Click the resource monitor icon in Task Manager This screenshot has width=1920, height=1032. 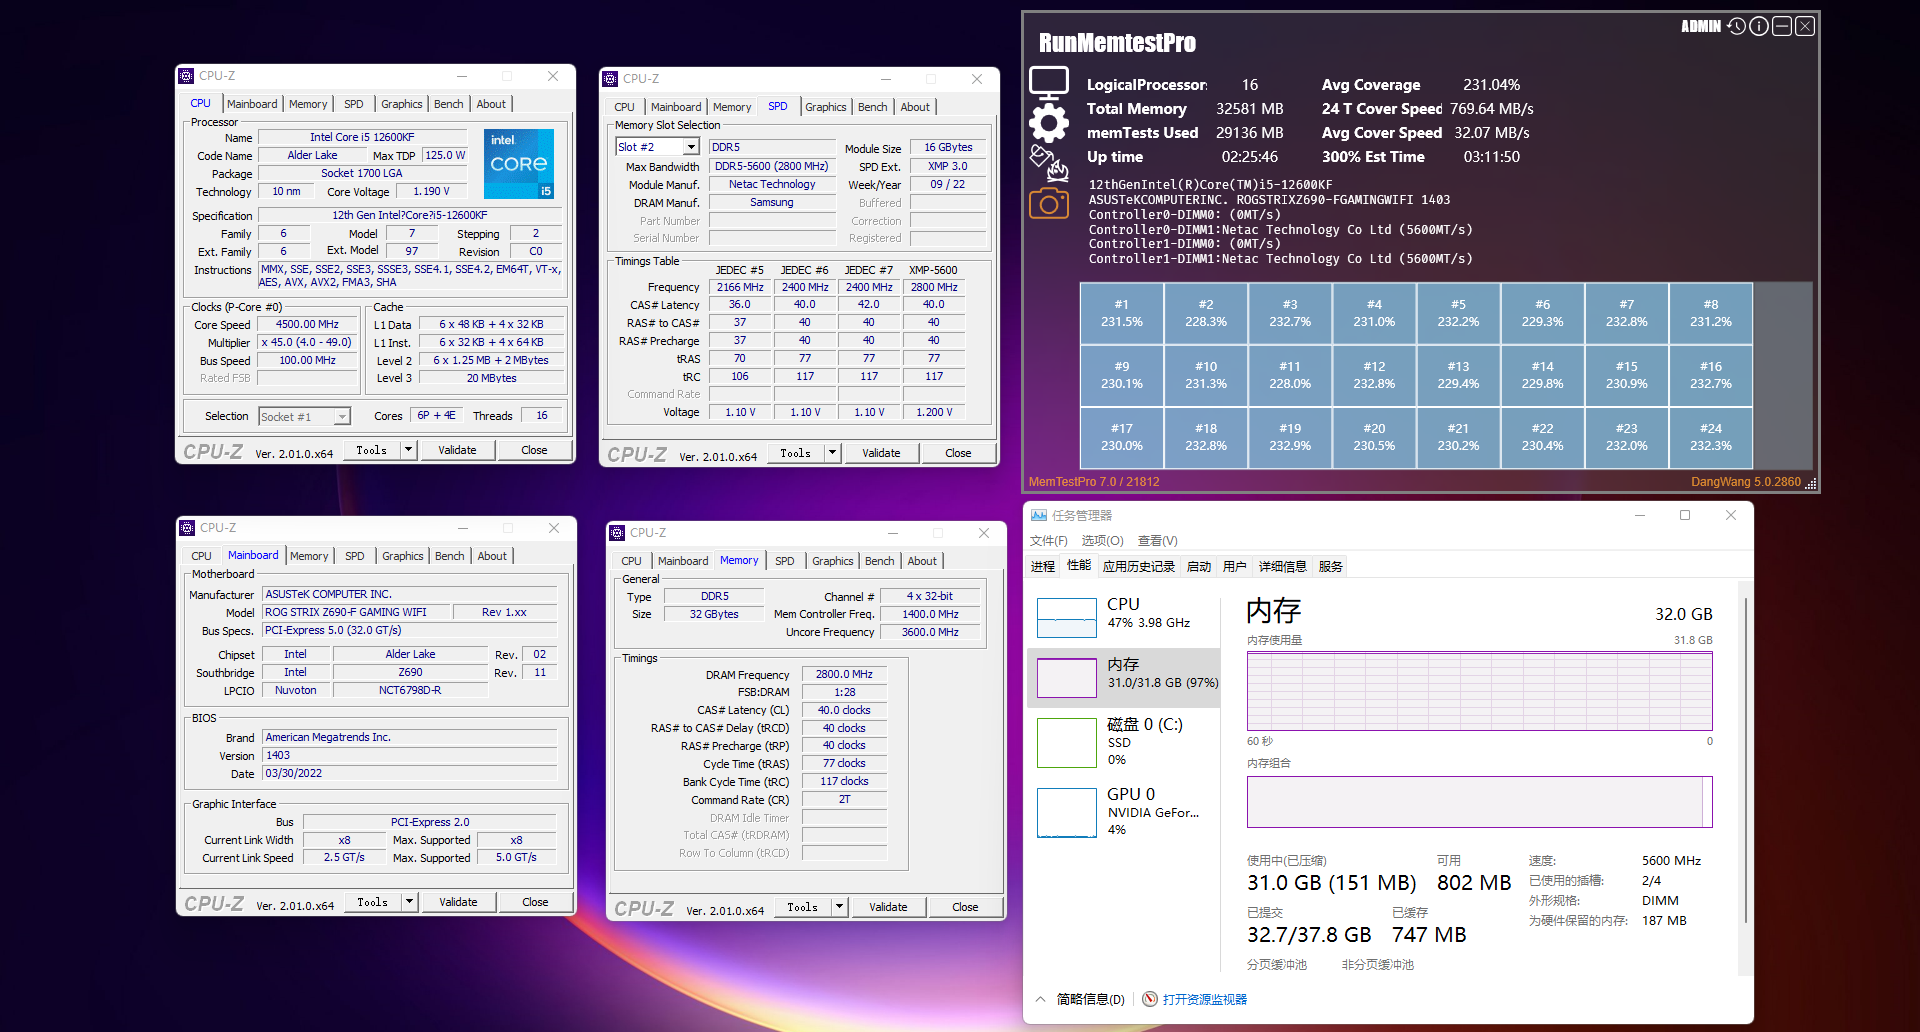pos(1150,999)
